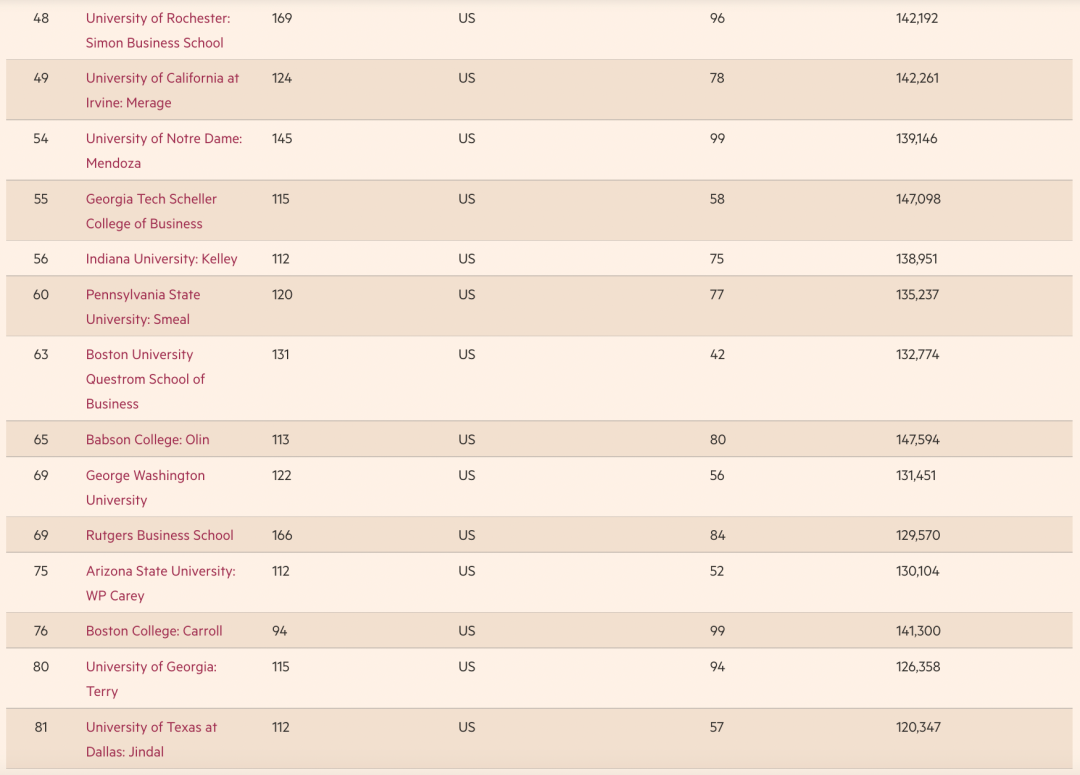The width and height of the screenshot is (1080, 775).
Task: Open Boston University Questrom School of Business
Action: tap(139, 355)
